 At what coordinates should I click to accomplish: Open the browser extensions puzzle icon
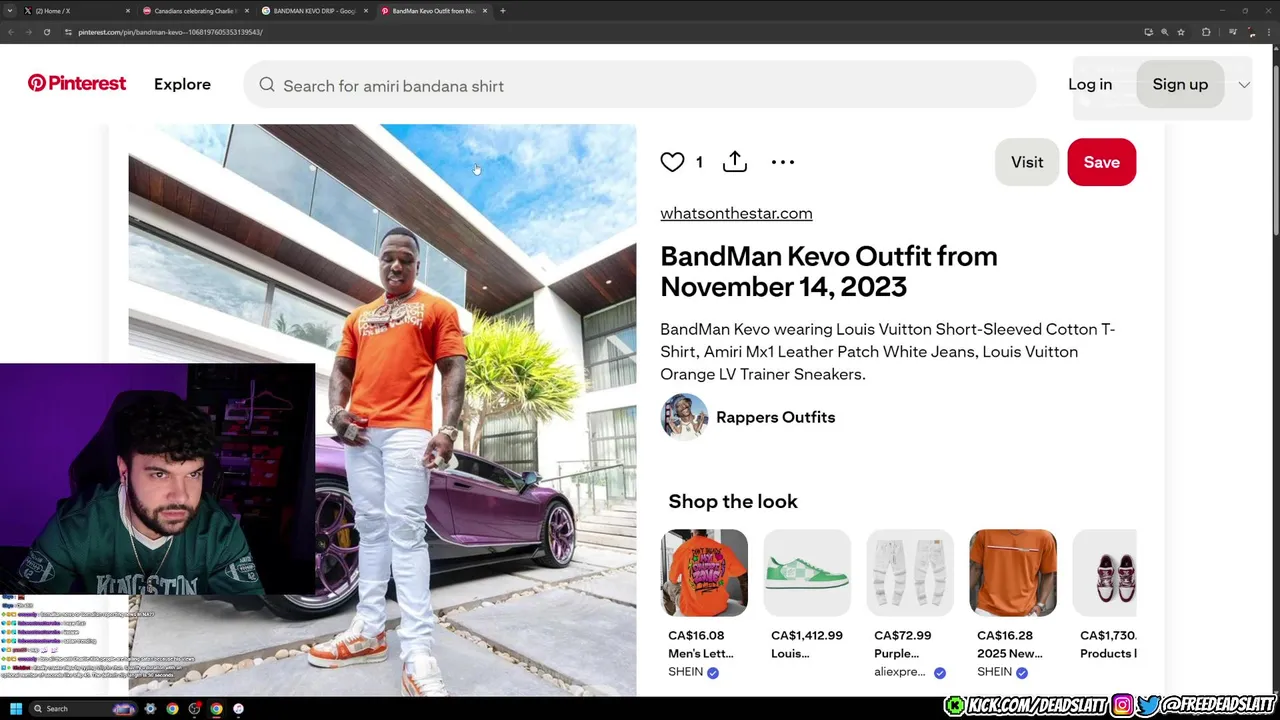(x=1206, y=32)
